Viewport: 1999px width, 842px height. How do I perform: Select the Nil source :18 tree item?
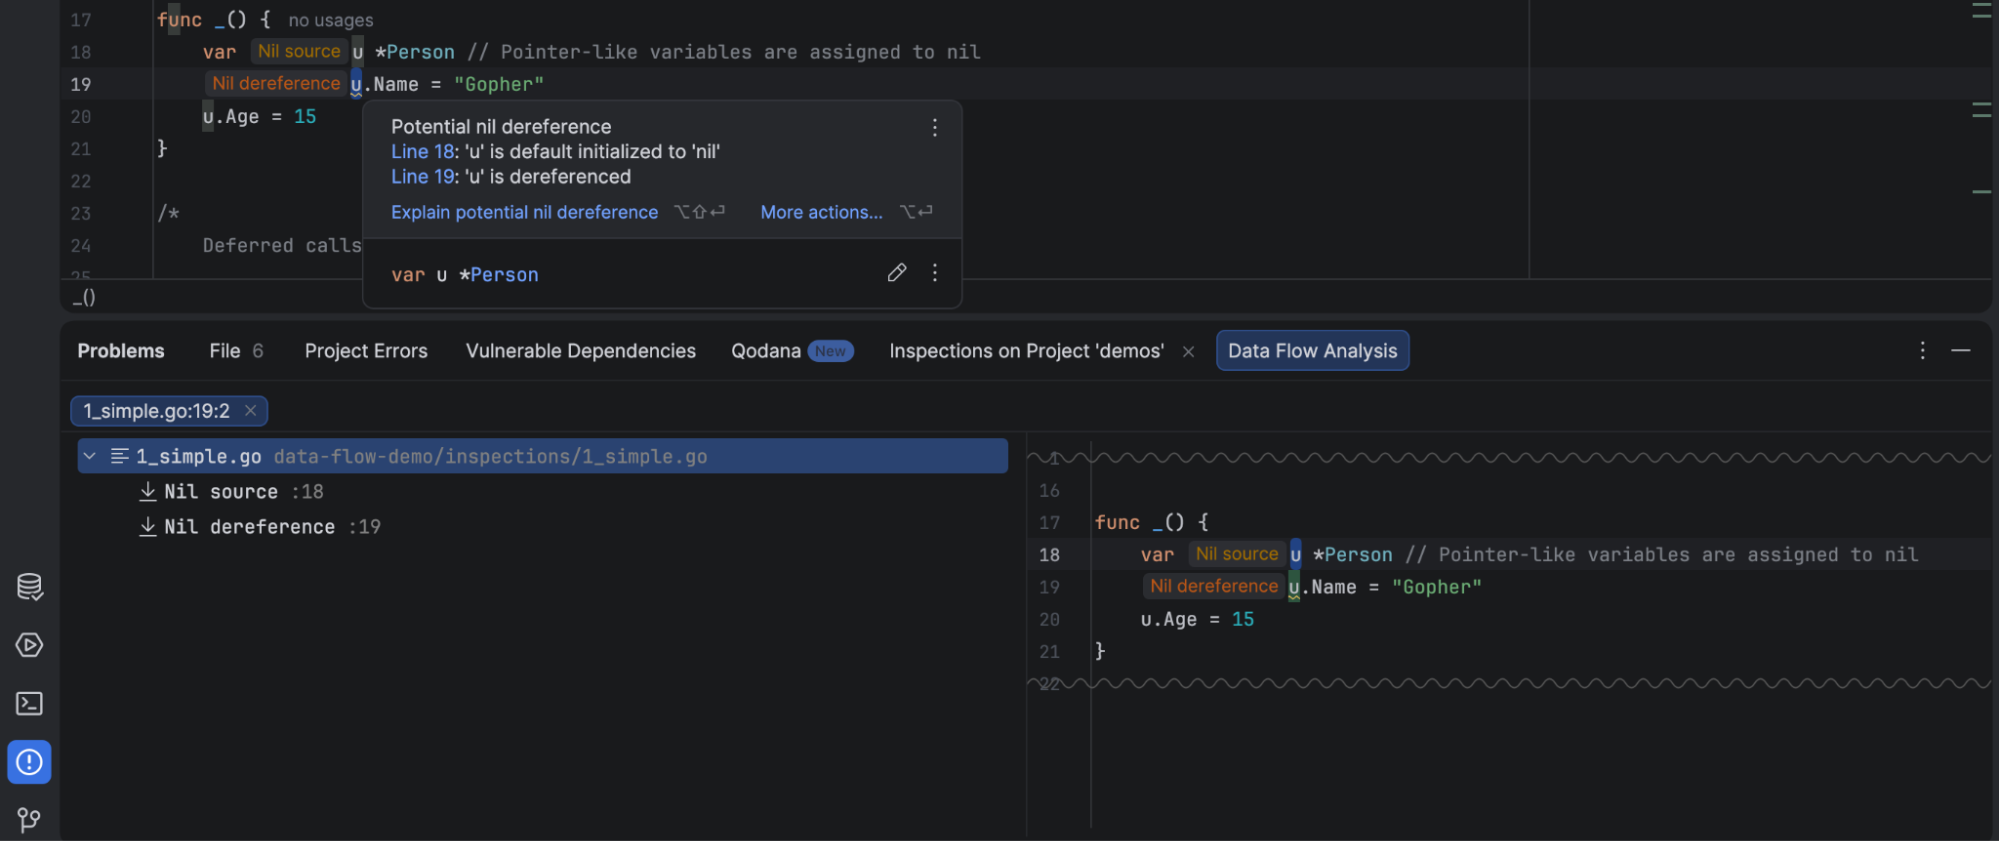243,491
